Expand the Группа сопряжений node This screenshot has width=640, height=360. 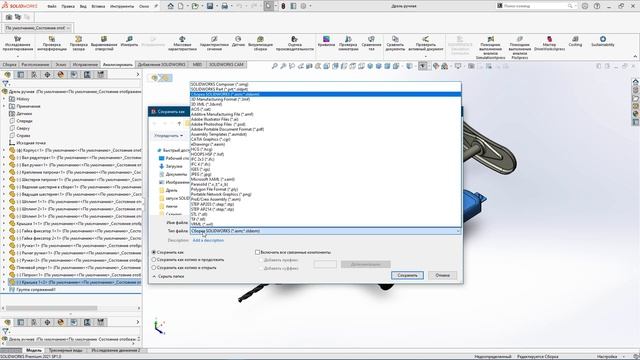(x=4, y=290)
